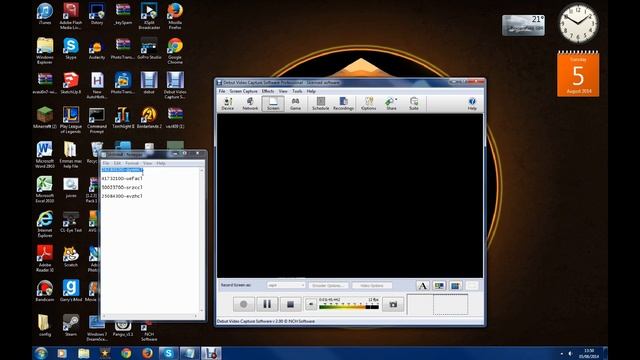Stop the recording with the square button
The width and height of the screenshot is (640, 360).
[x=290, y=304]
